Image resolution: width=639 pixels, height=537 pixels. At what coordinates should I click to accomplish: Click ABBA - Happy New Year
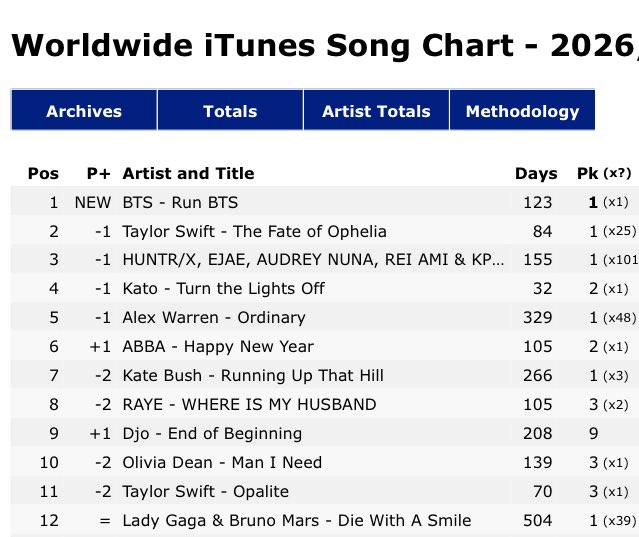(x=218, y=347)
